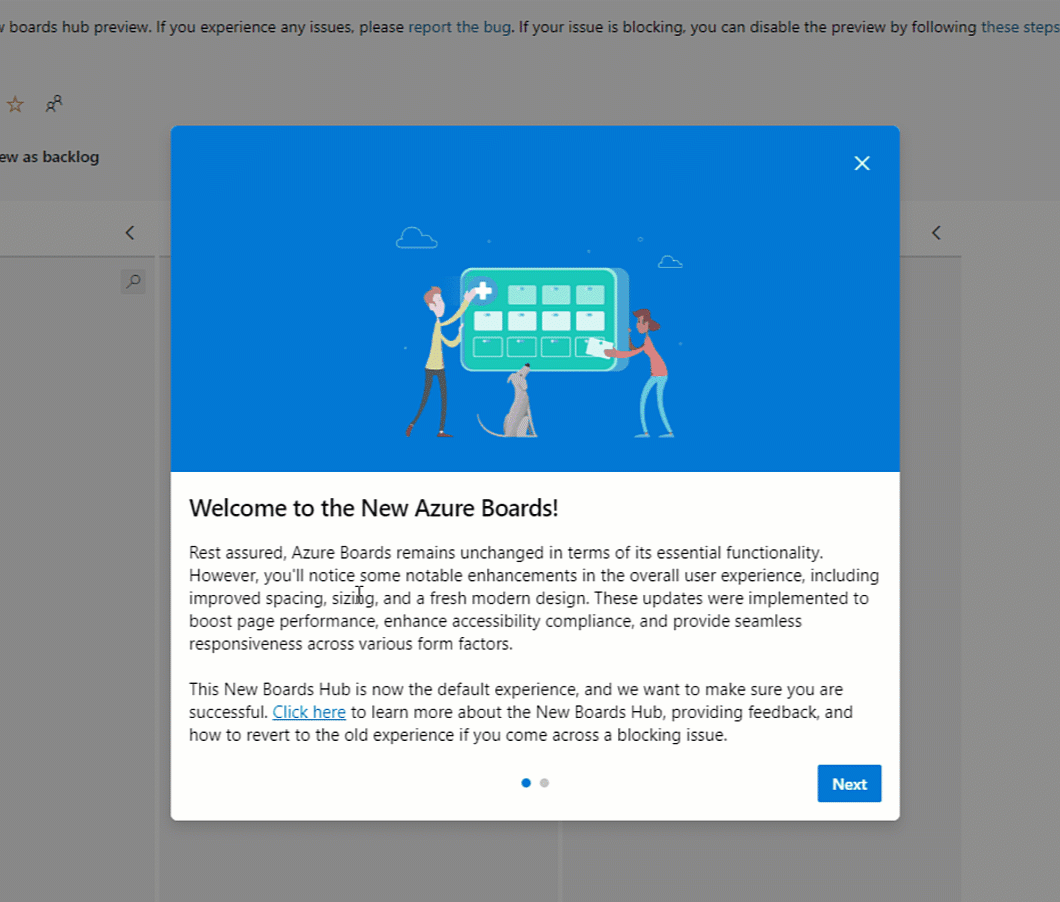The height and width of the screenshot is (902, 1060).
Task: Click Next to advance the welcome dialog
Action: coord(849,783)
